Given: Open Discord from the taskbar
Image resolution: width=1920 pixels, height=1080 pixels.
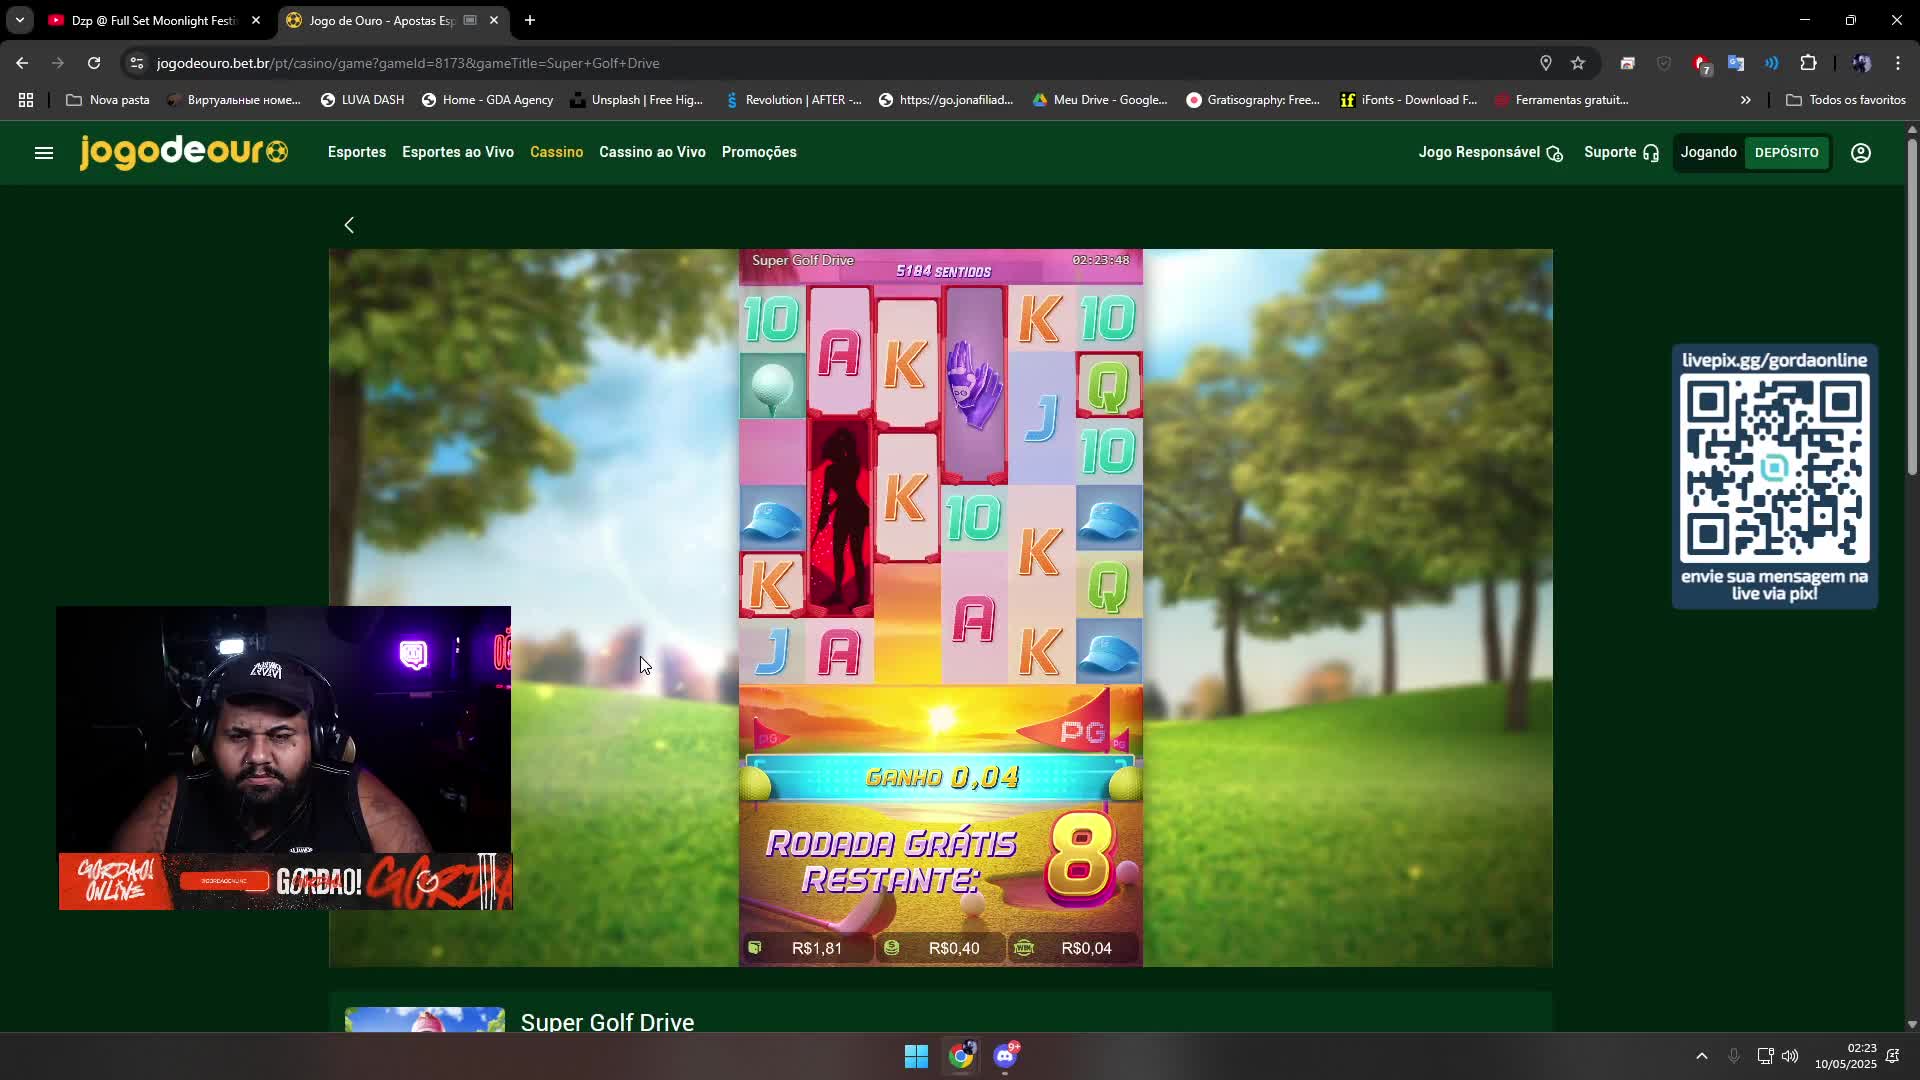Looking at the screenshot, I should pyautogui.click(x=1005, y=1056).
